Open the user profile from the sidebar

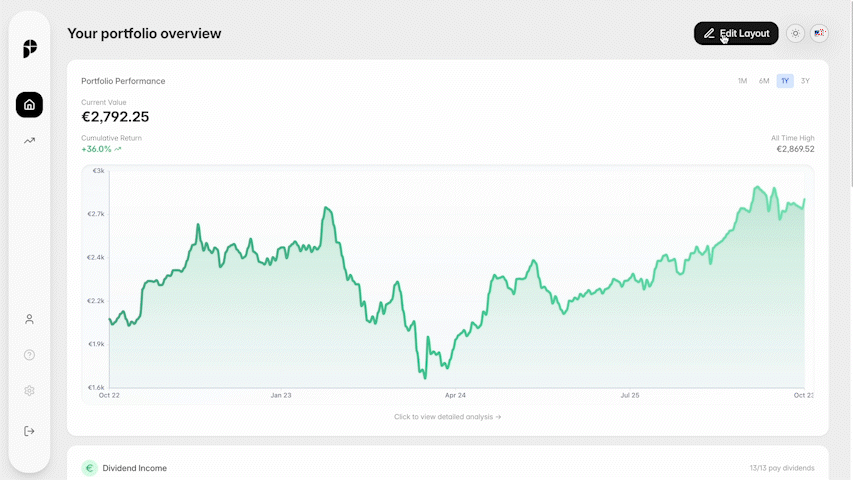pyautogui.click(x=29, y=319)
